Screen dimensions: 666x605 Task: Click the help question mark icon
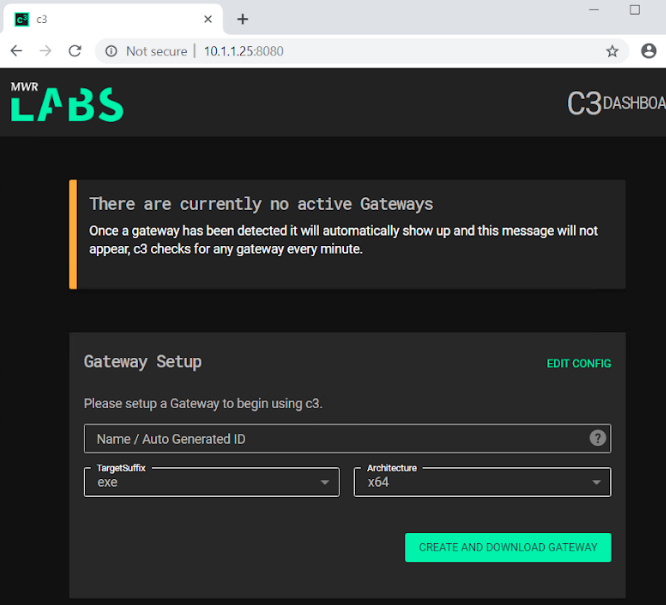click(x=597, y=438)
